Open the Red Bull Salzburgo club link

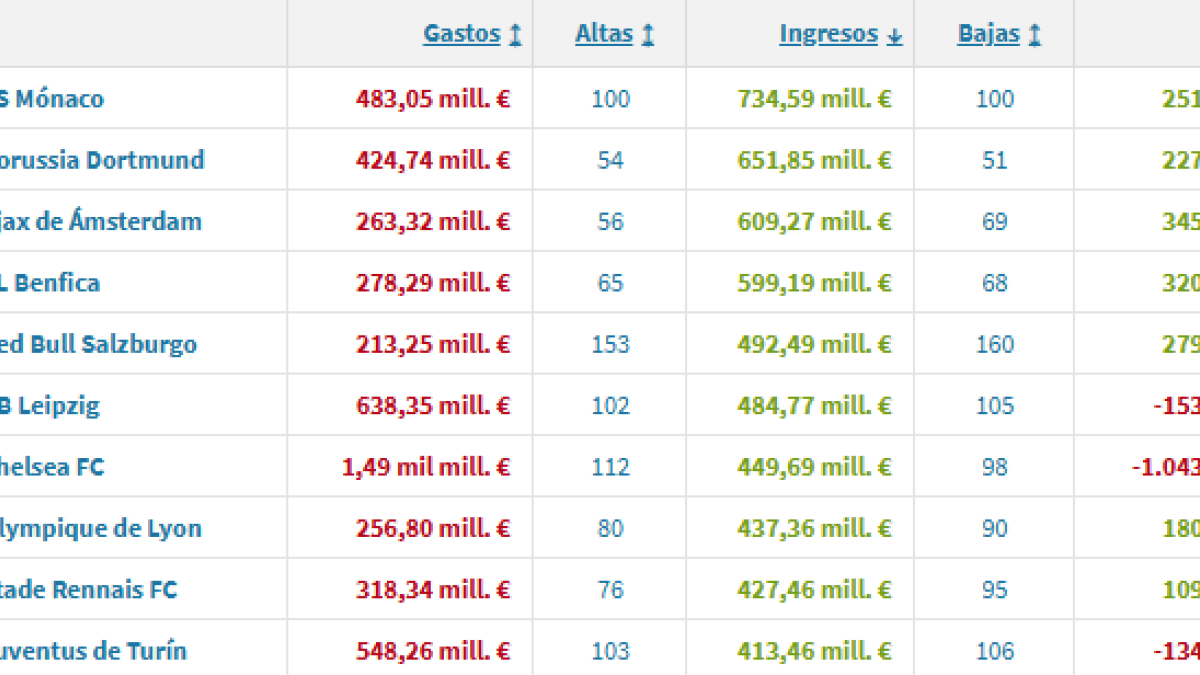[99, 344]
